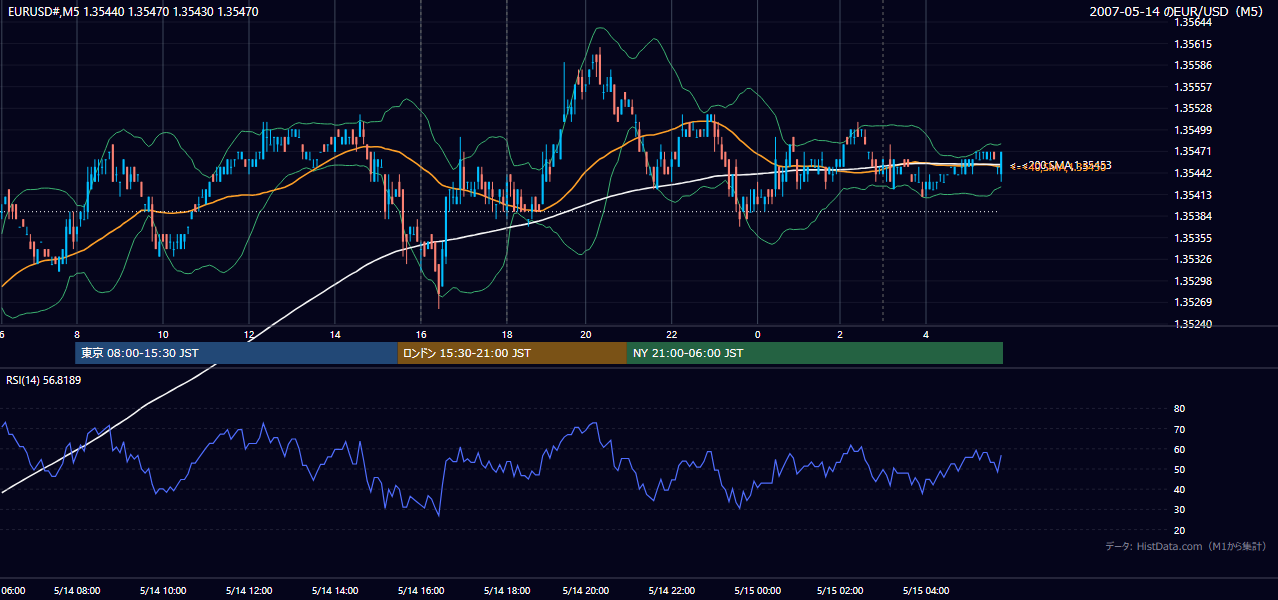Click price axis label 1.35586
The height and width of the screenshot is (600, 1278).
tap(1194, 65)
